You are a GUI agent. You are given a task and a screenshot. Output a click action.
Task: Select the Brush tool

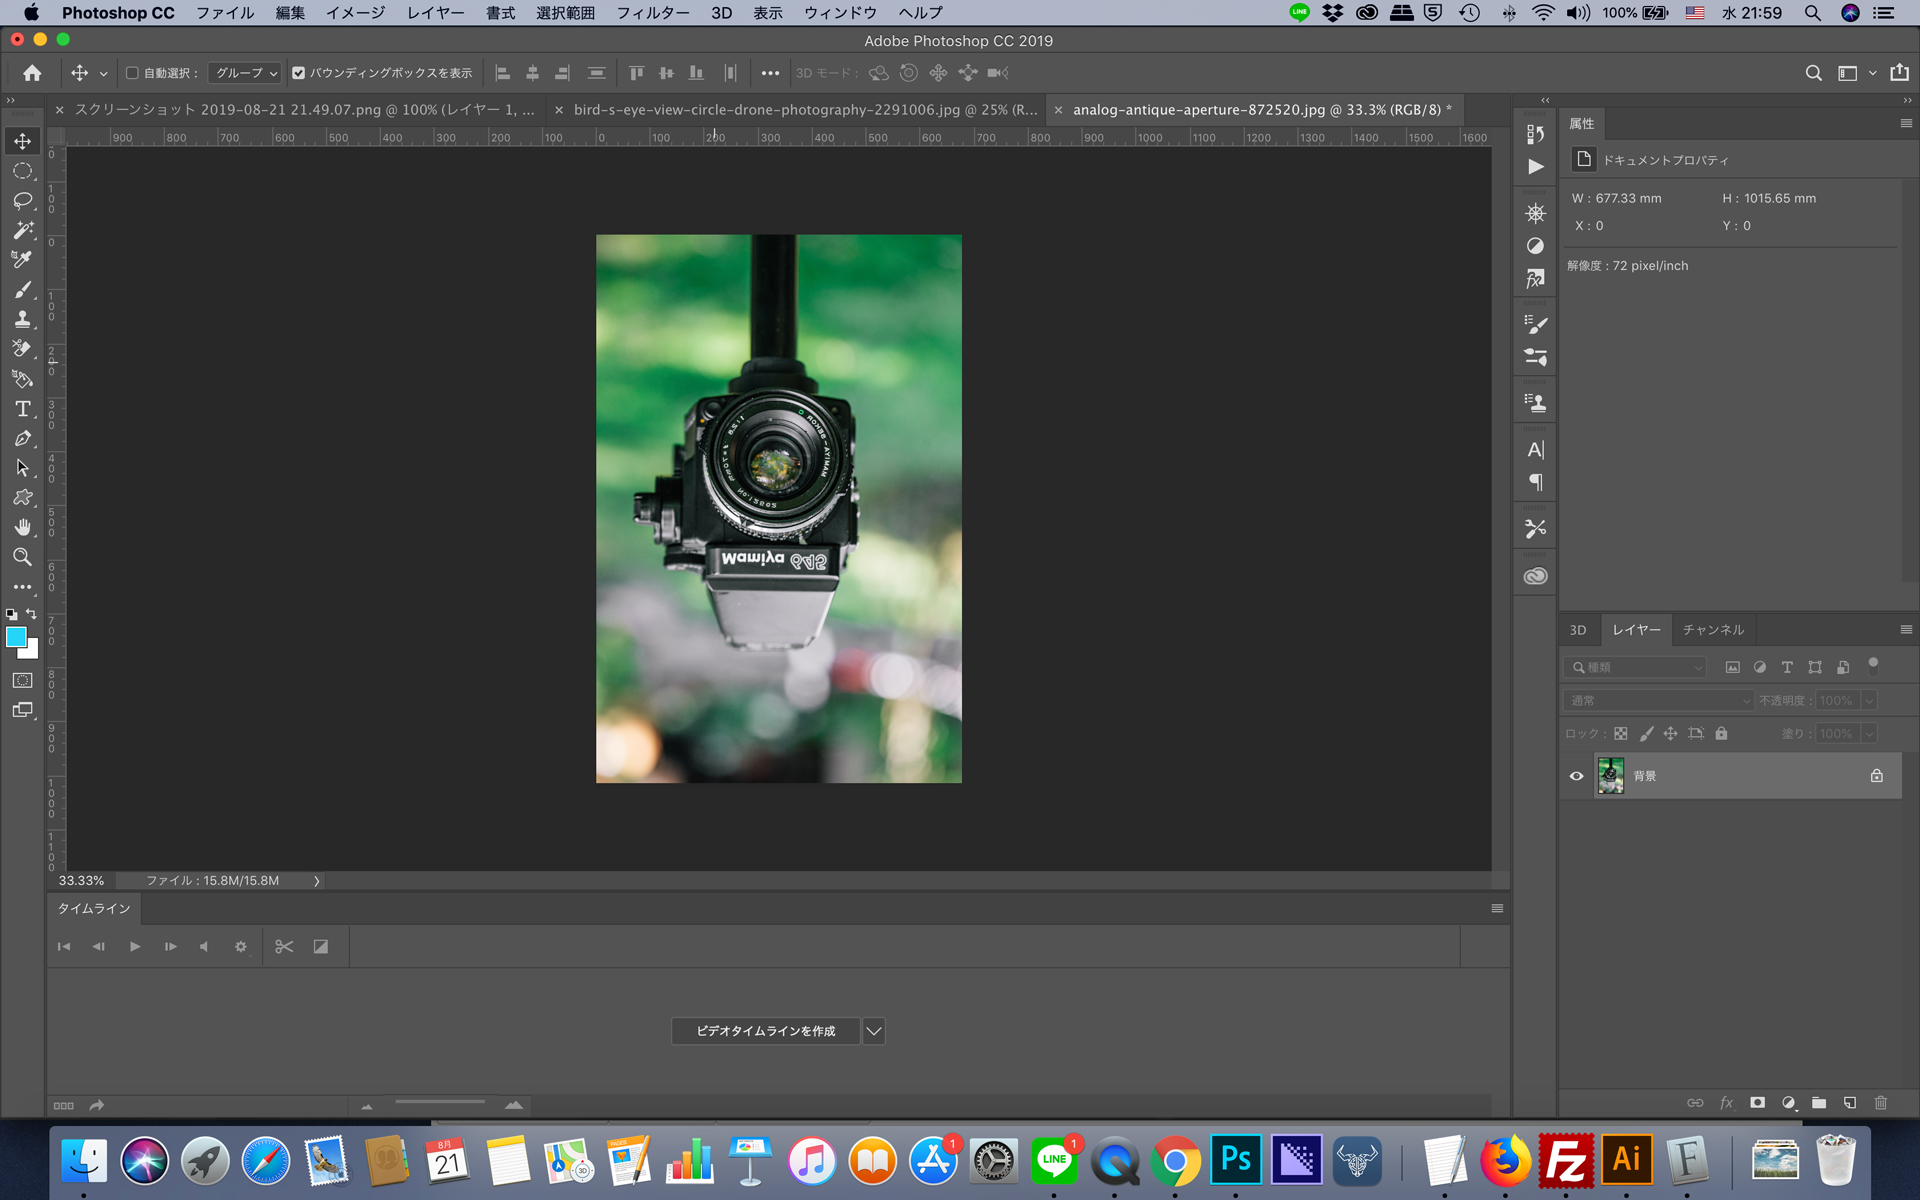(x=22, y=290)
